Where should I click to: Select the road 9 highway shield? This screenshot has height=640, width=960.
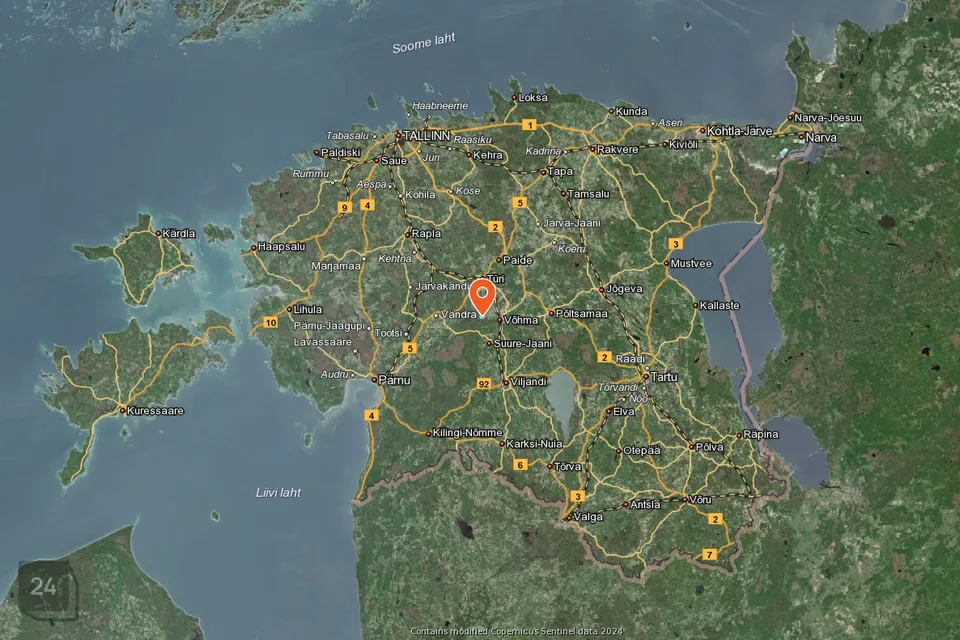click(x=345, y=207)
